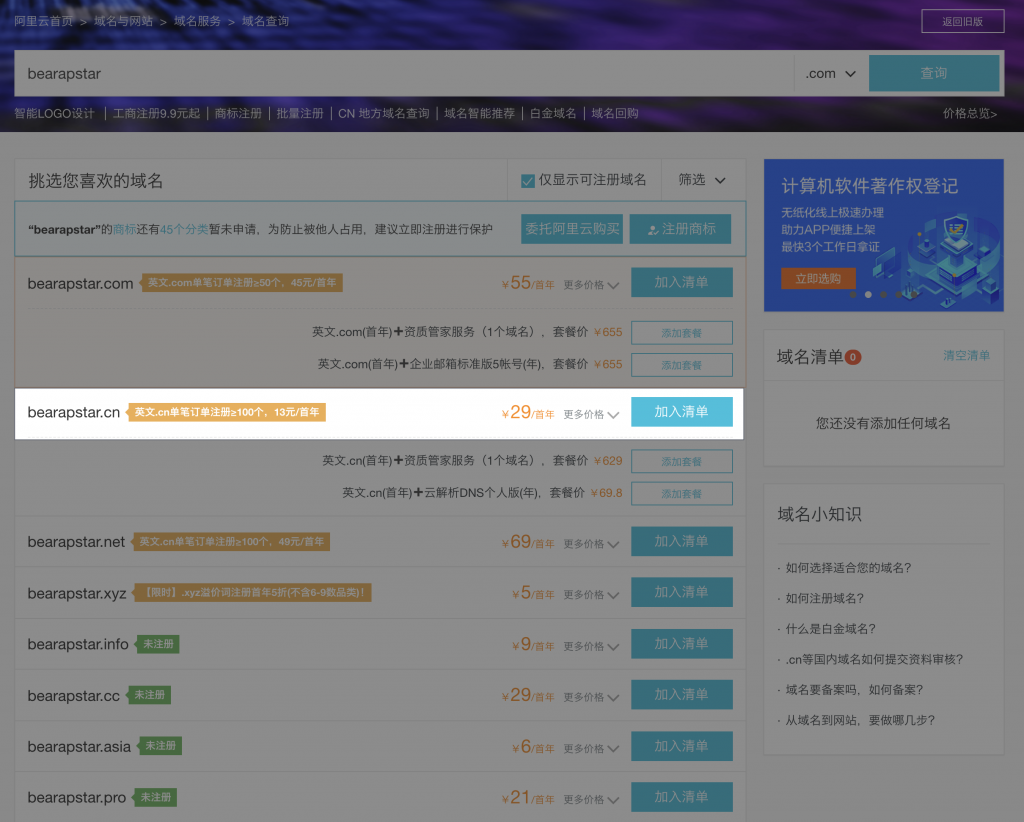The image size is (1024, 822).
Task: Expand 更多价格 for bearapstar.cc
Action: [x=591, y=697]
